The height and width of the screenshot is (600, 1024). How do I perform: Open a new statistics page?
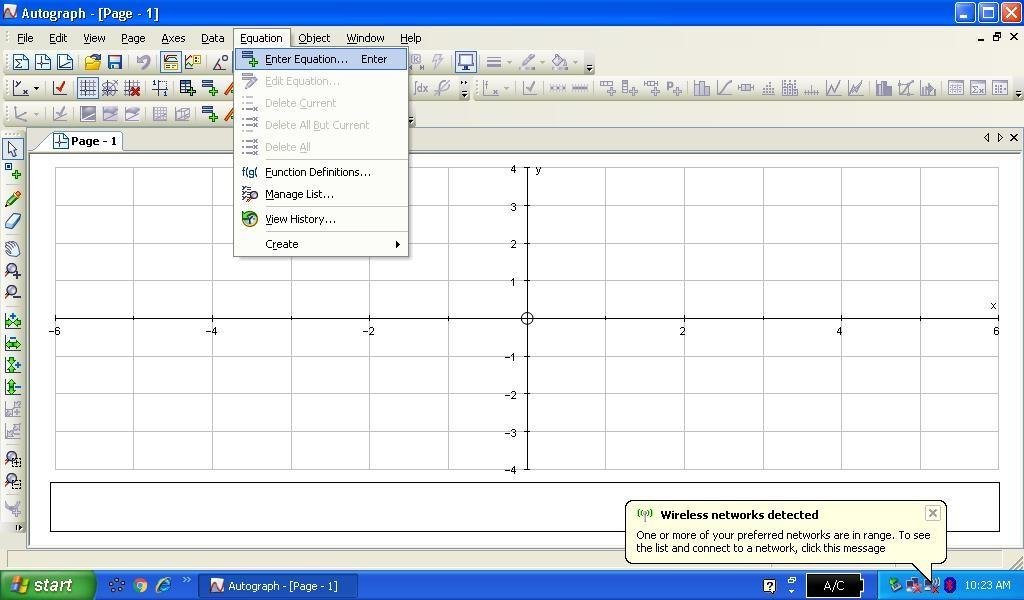click(x=21, y=62)
